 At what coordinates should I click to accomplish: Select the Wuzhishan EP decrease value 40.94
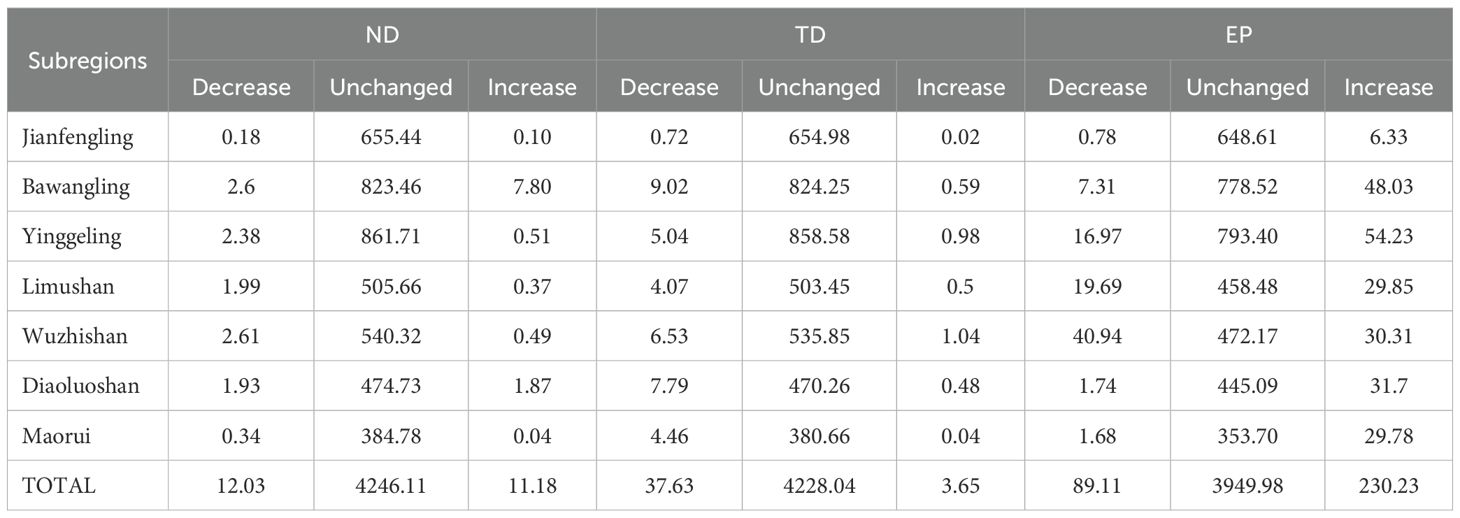(x=1097, y=337)
